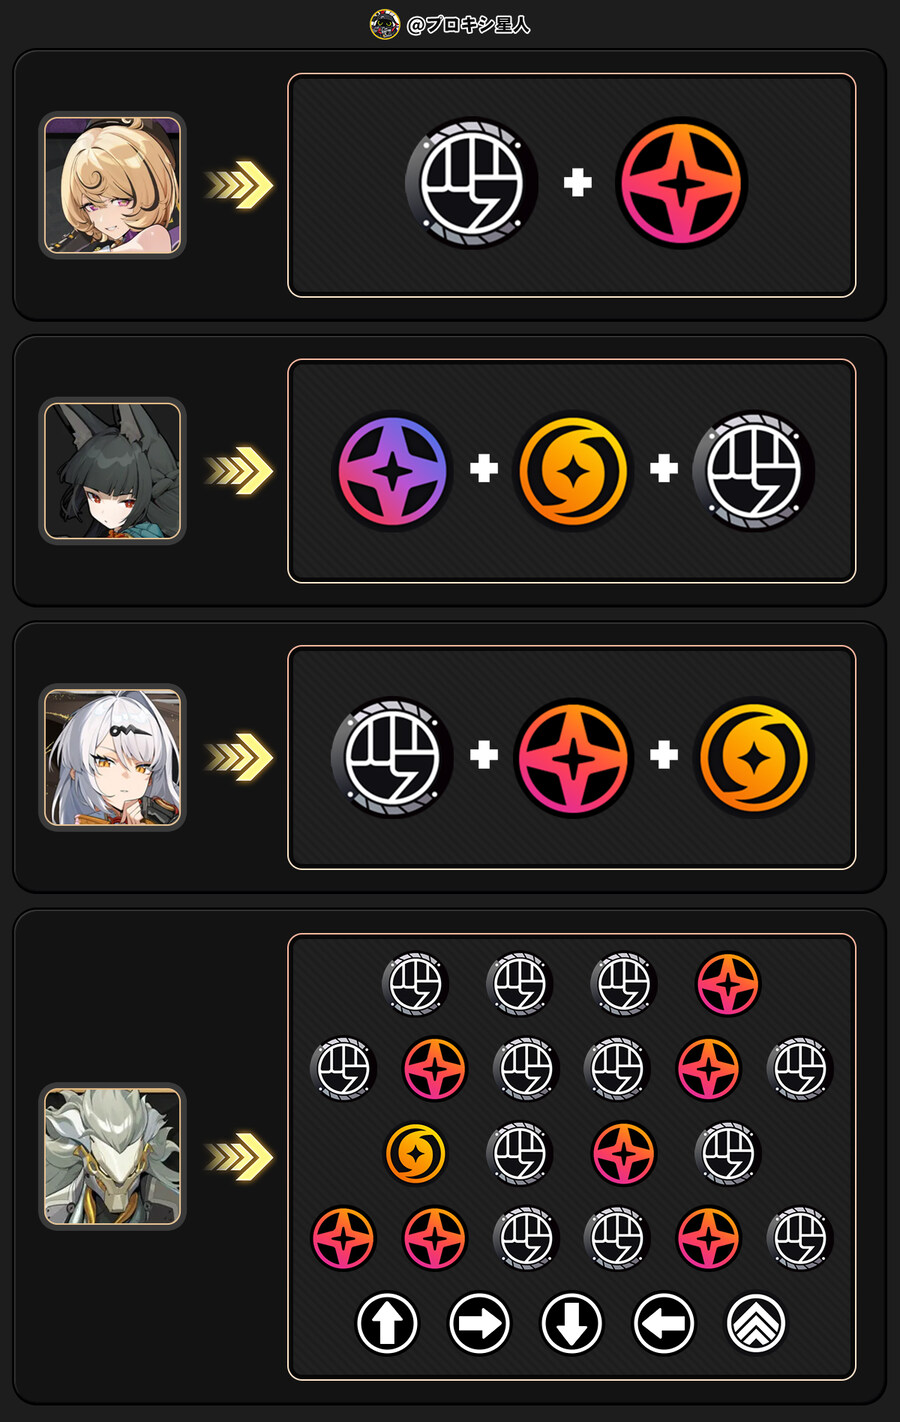Viewport: 900px width, 1422px height.
Task: Click the orange swirl icon in second panel
Action: pos(573,470)
